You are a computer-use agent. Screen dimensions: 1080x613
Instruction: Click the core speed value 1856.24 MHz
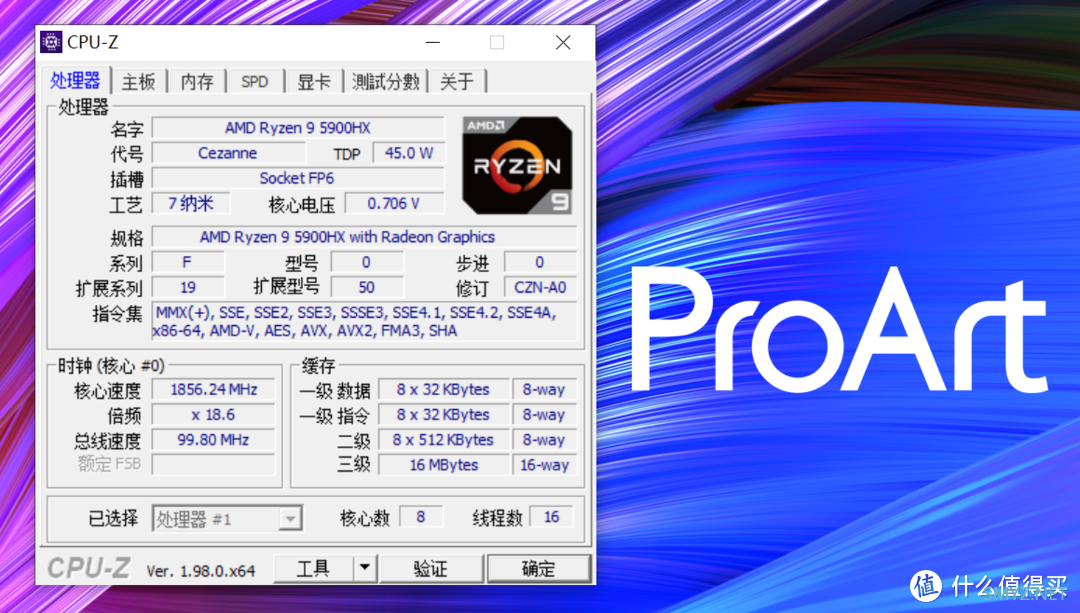point(214,390)
